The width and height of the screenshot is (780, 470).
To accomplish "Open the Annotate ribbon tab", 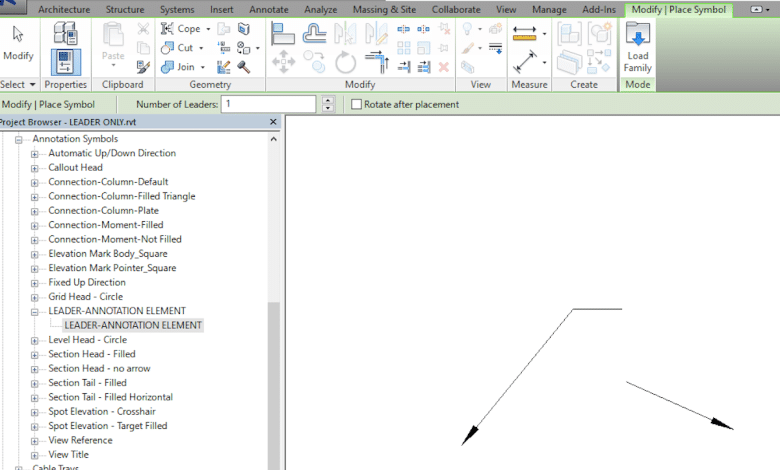I will tap(269, 9).
